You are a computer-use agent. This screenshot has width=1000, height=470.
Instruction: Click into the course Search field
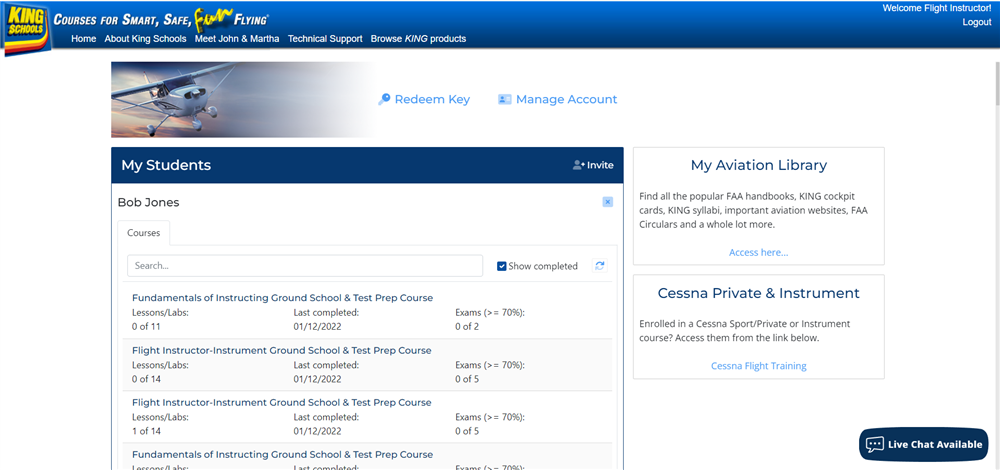[x=305, y=266]
